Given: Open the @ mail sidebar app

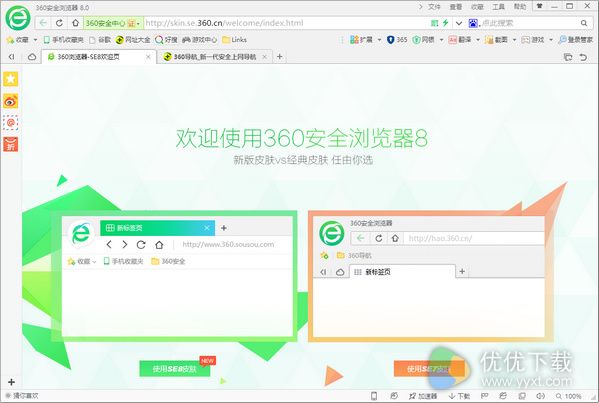Looking at the screenshot, I should click(x=11, y=123).
